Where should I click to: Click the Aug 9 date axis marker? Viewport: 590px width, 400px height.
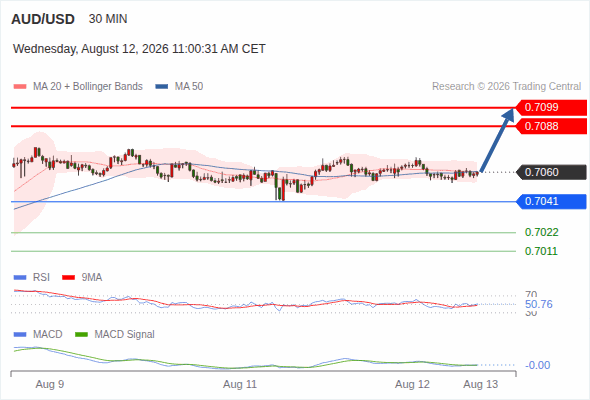point(50,385)
